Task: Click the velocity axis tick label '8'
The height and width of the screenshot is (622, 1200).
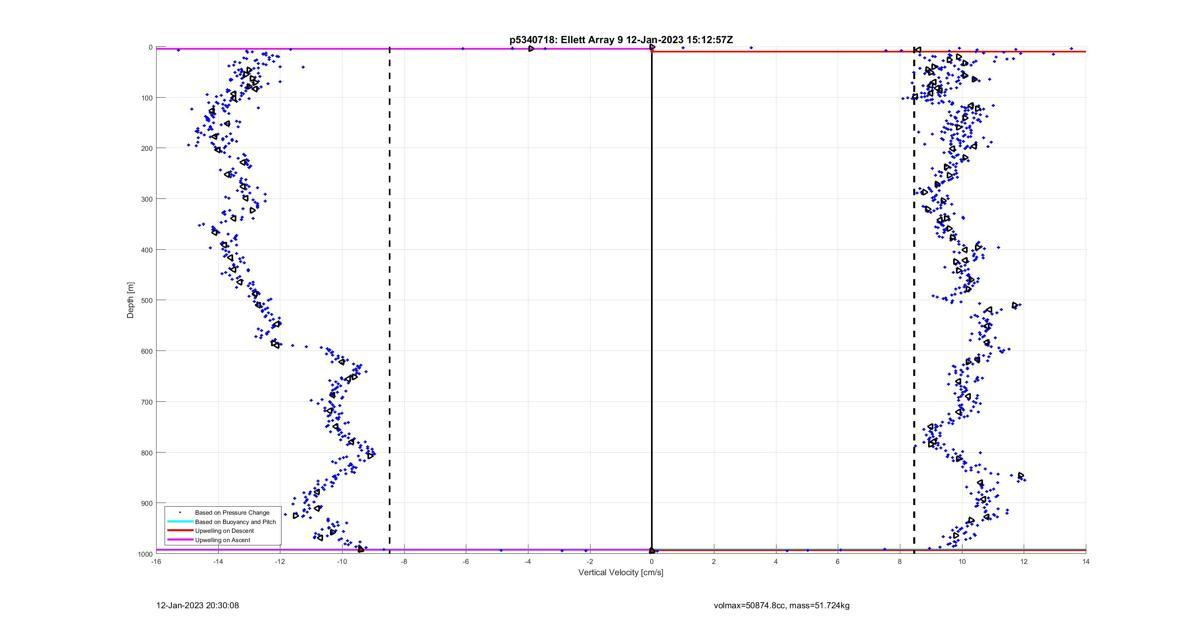Action: click(x=900, y=562)
